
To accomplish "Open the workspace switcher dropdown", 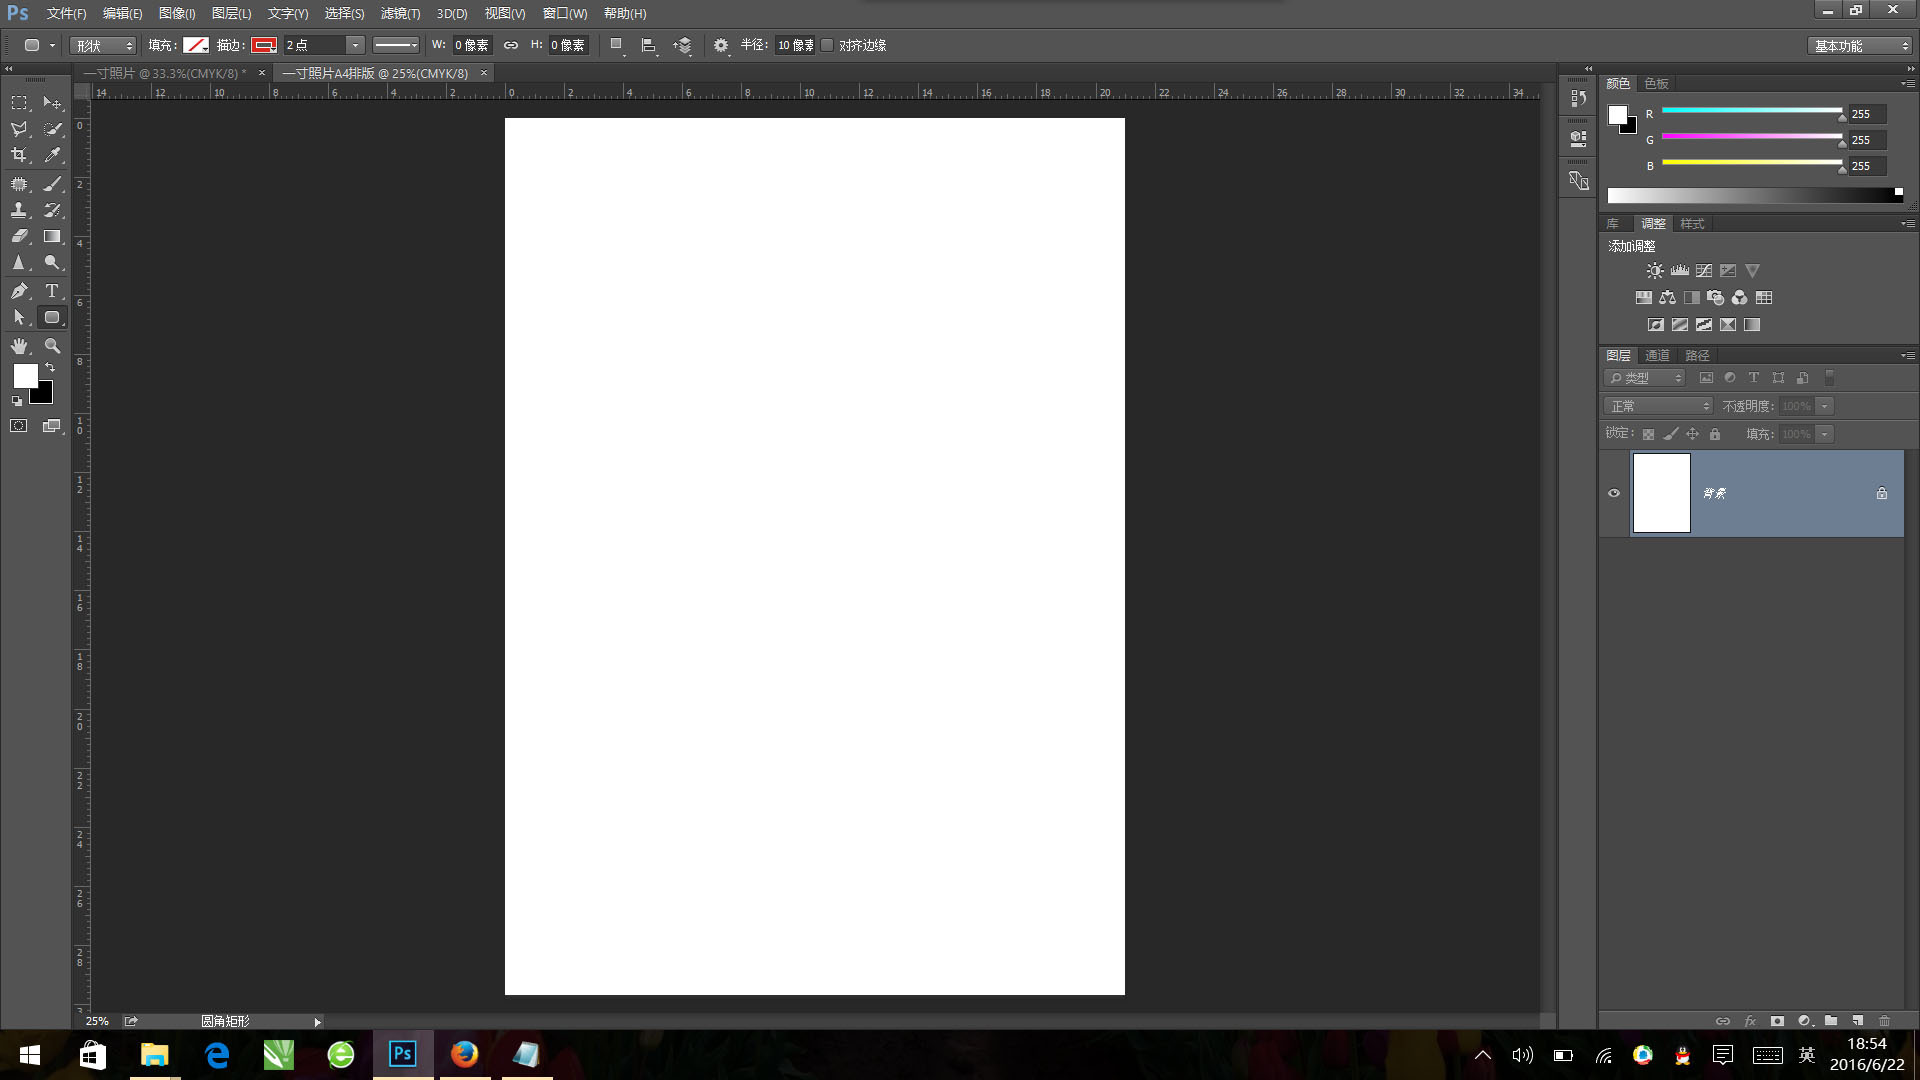I will tap(1860, 46).
